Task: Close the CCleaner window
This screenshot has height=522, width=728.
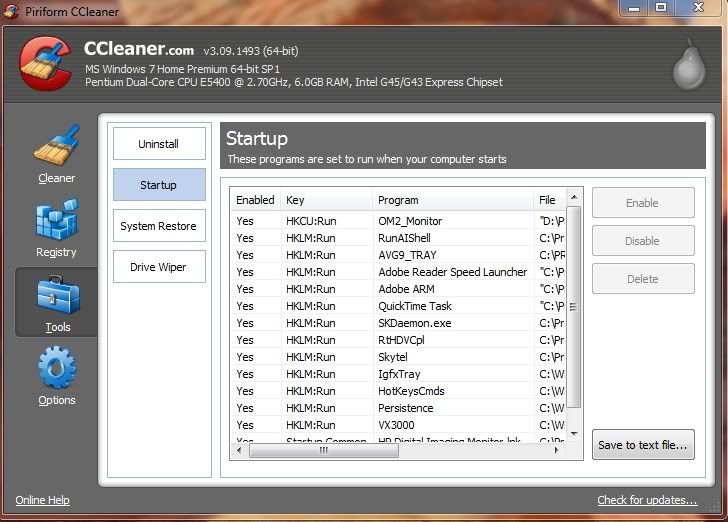Action: click(699, 7)
